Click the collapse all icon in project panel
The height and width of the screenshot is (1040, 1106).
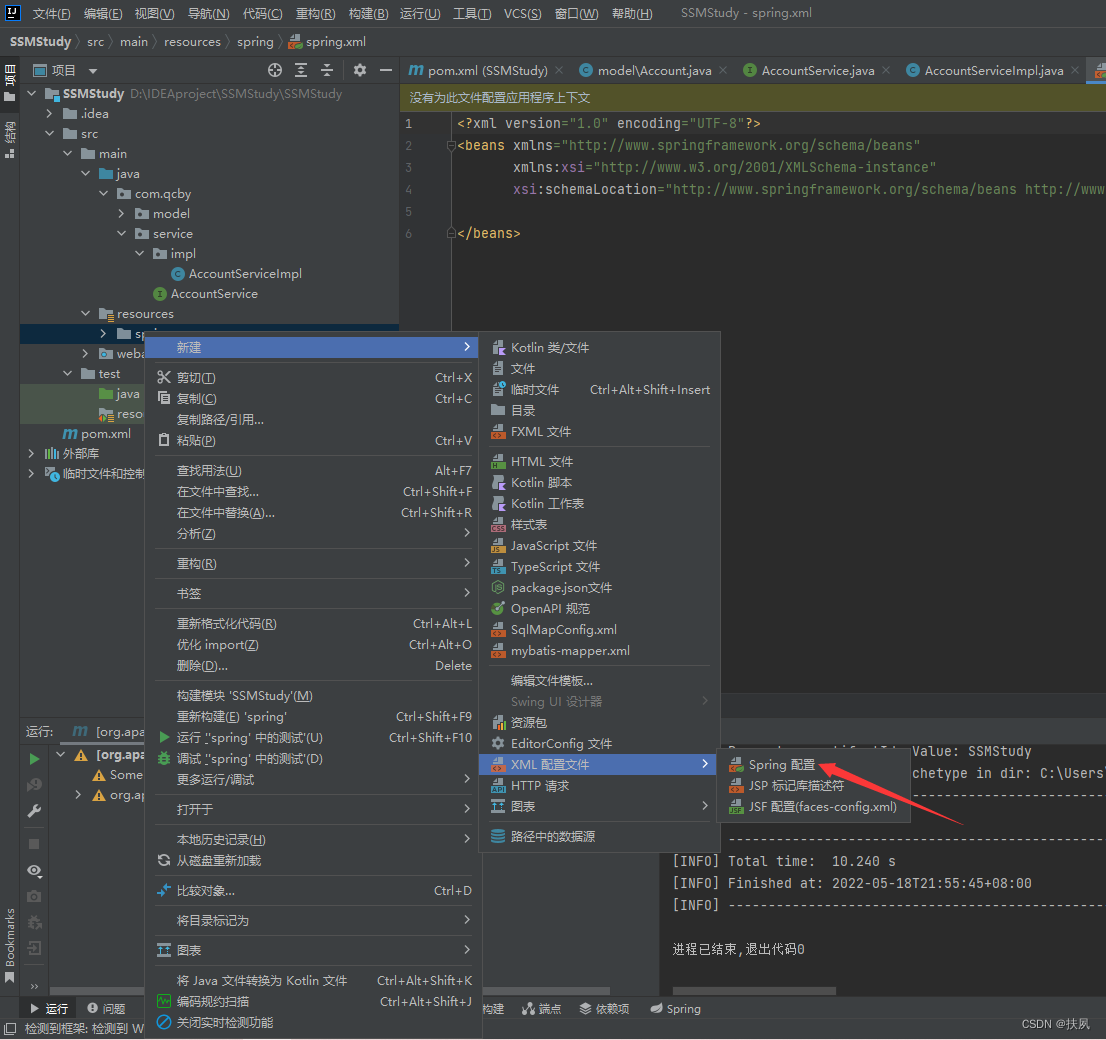[327, 70]
